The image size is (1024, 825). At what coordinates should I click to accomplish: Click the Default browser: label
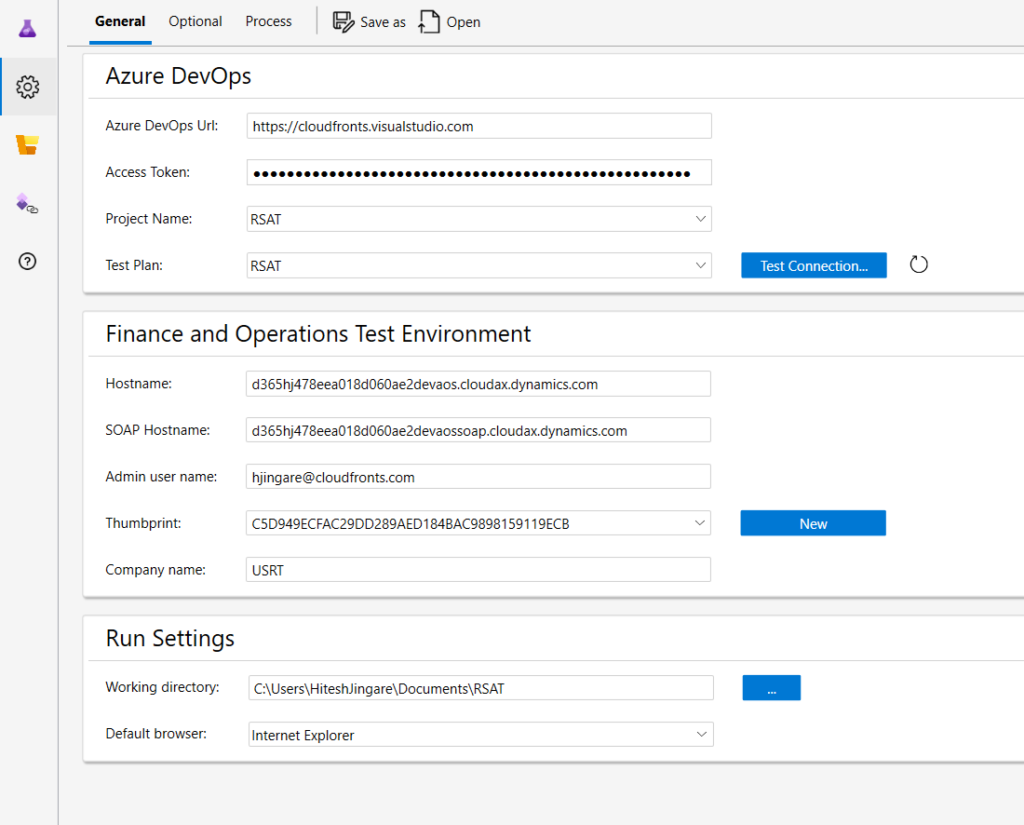(156, 734)
